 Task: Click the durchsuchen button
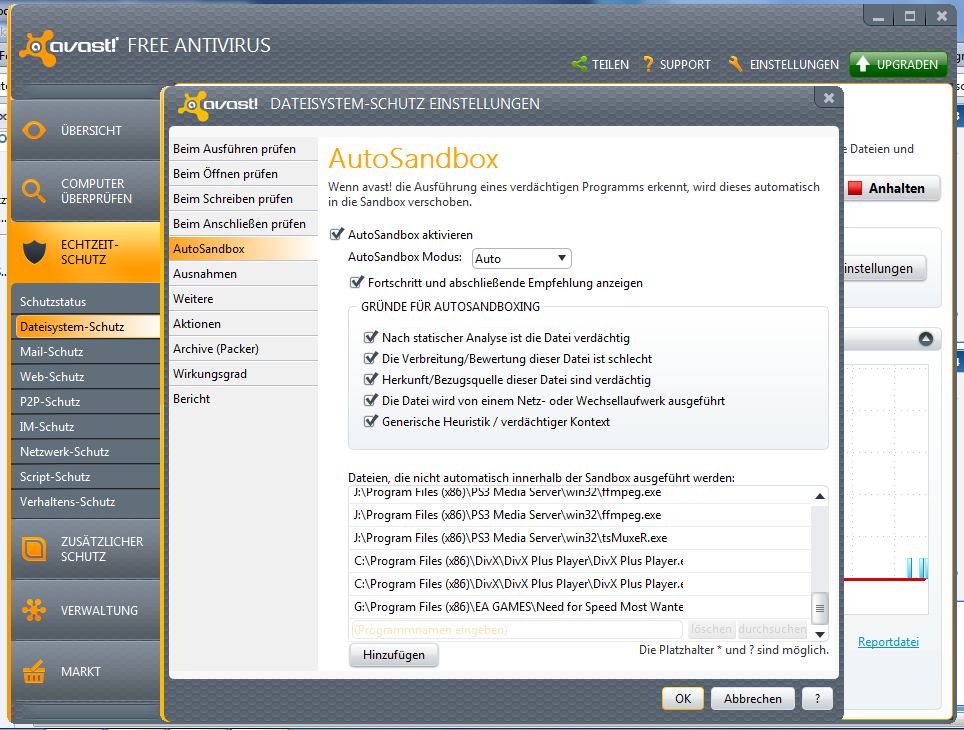(772, 629)
